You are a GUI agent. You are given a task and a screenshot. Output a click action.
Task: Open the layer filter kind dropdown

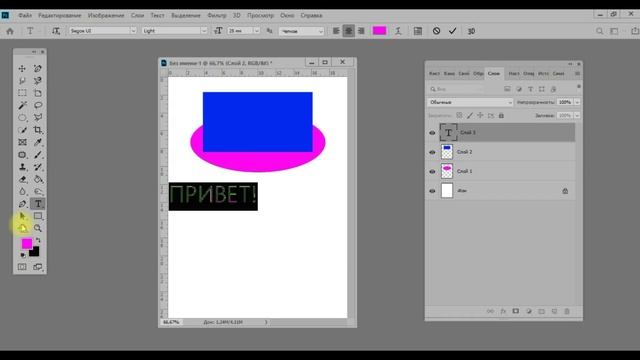[457, 89]
